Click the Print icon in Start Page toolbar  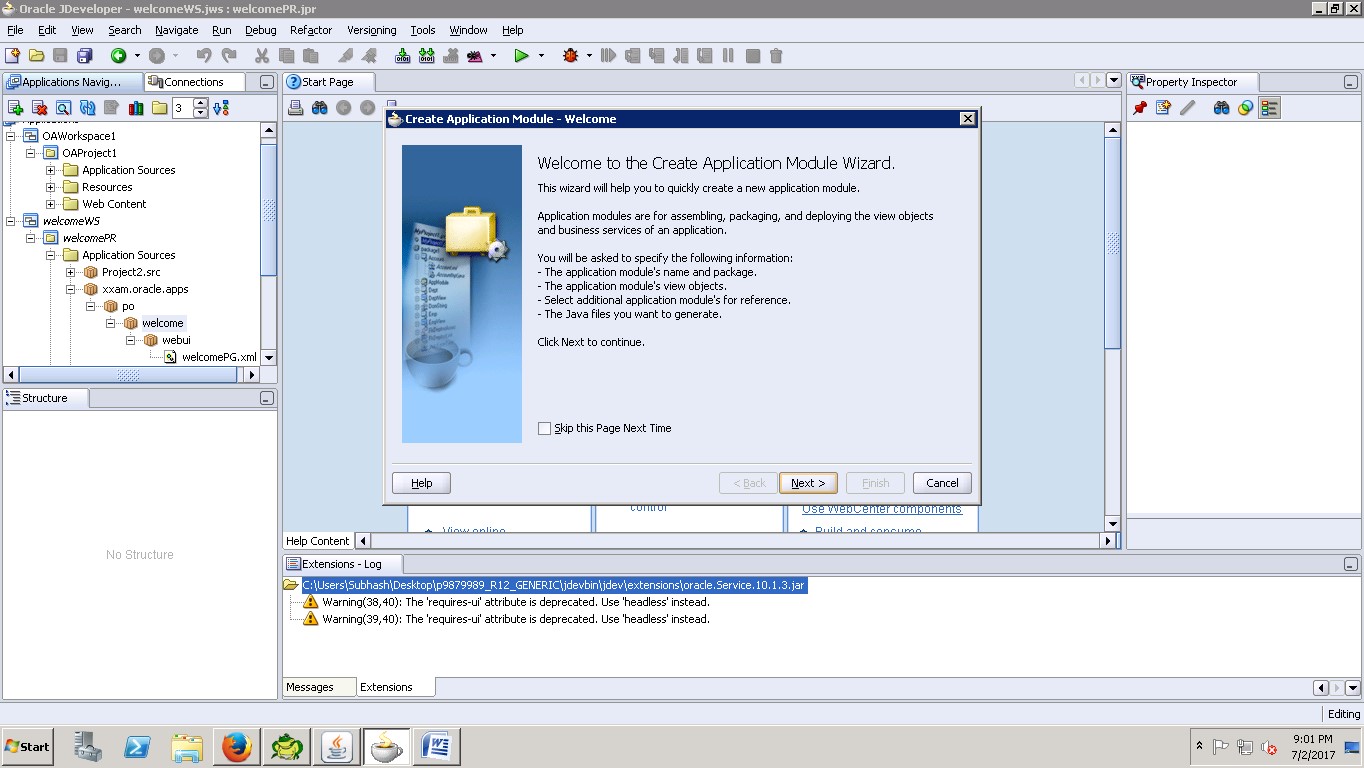click(296, 107)
